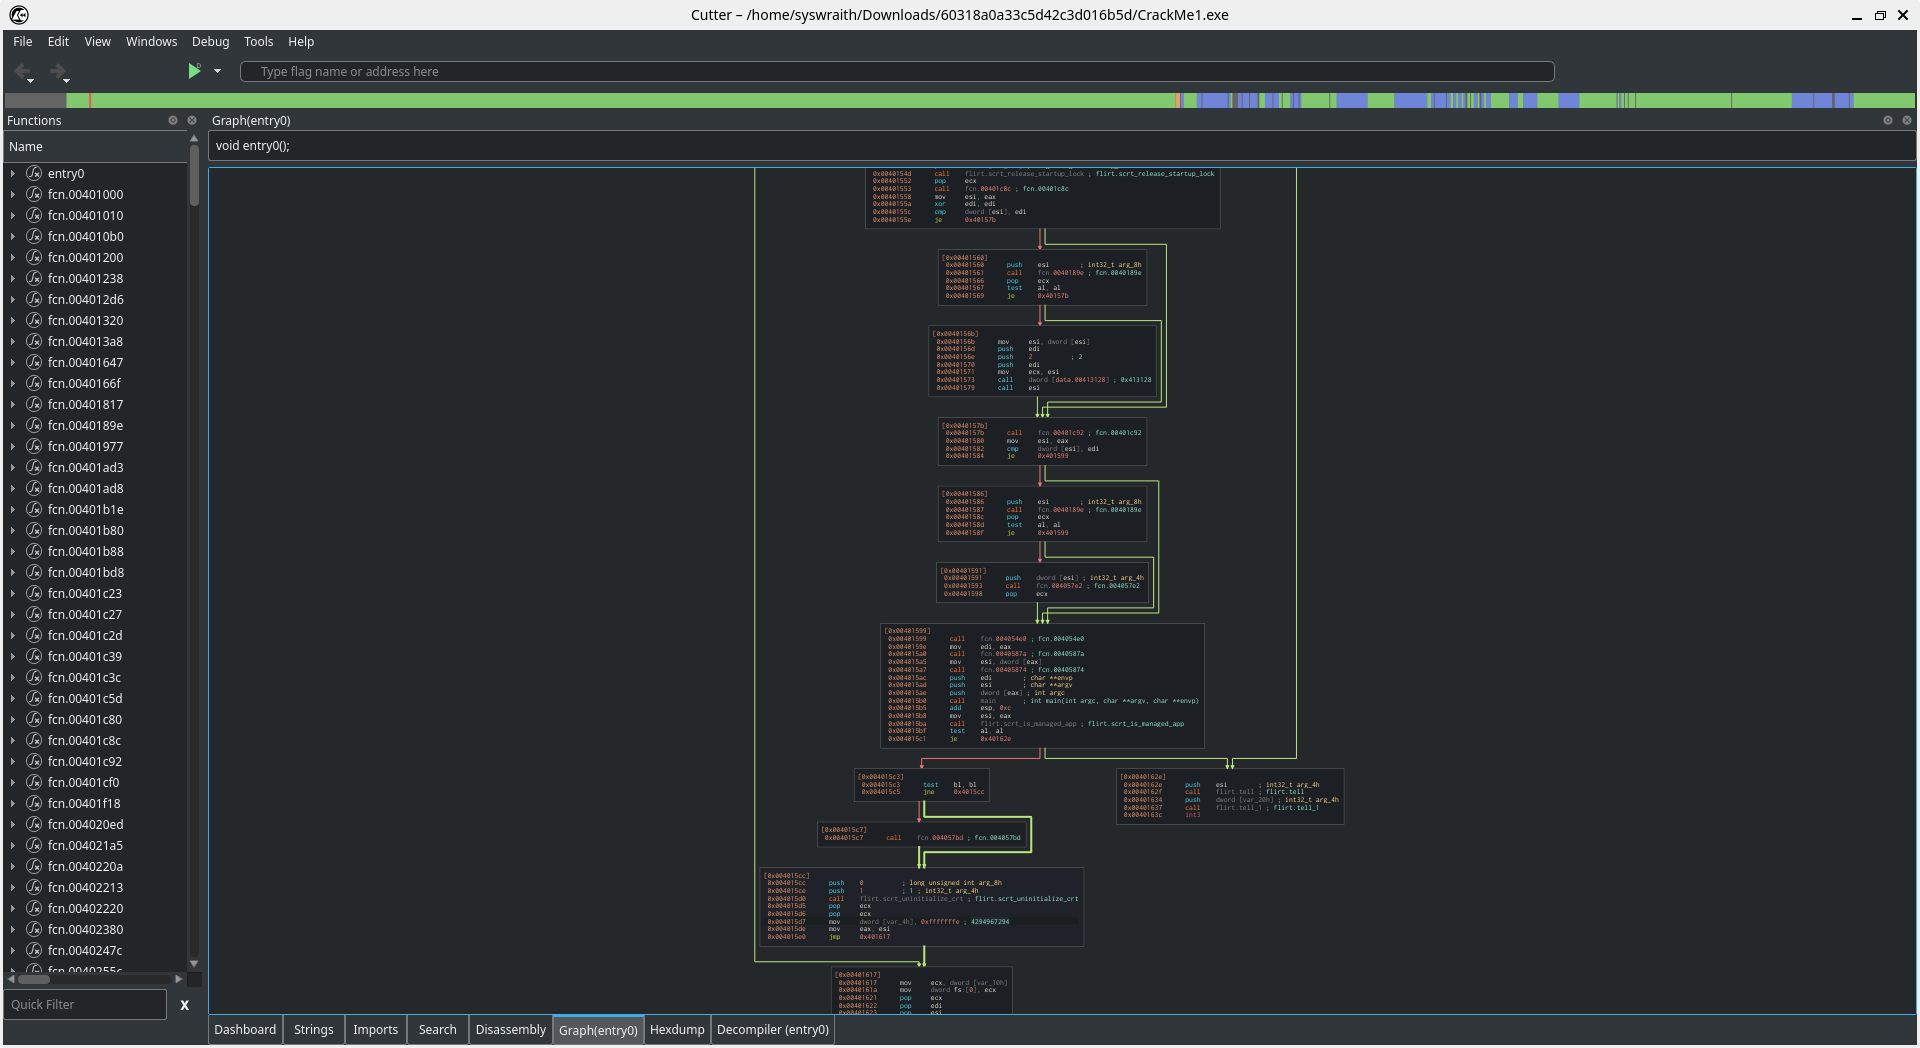Expand the fcn.00401238 tree node
1920x1048 pixels.
[13, 279]
